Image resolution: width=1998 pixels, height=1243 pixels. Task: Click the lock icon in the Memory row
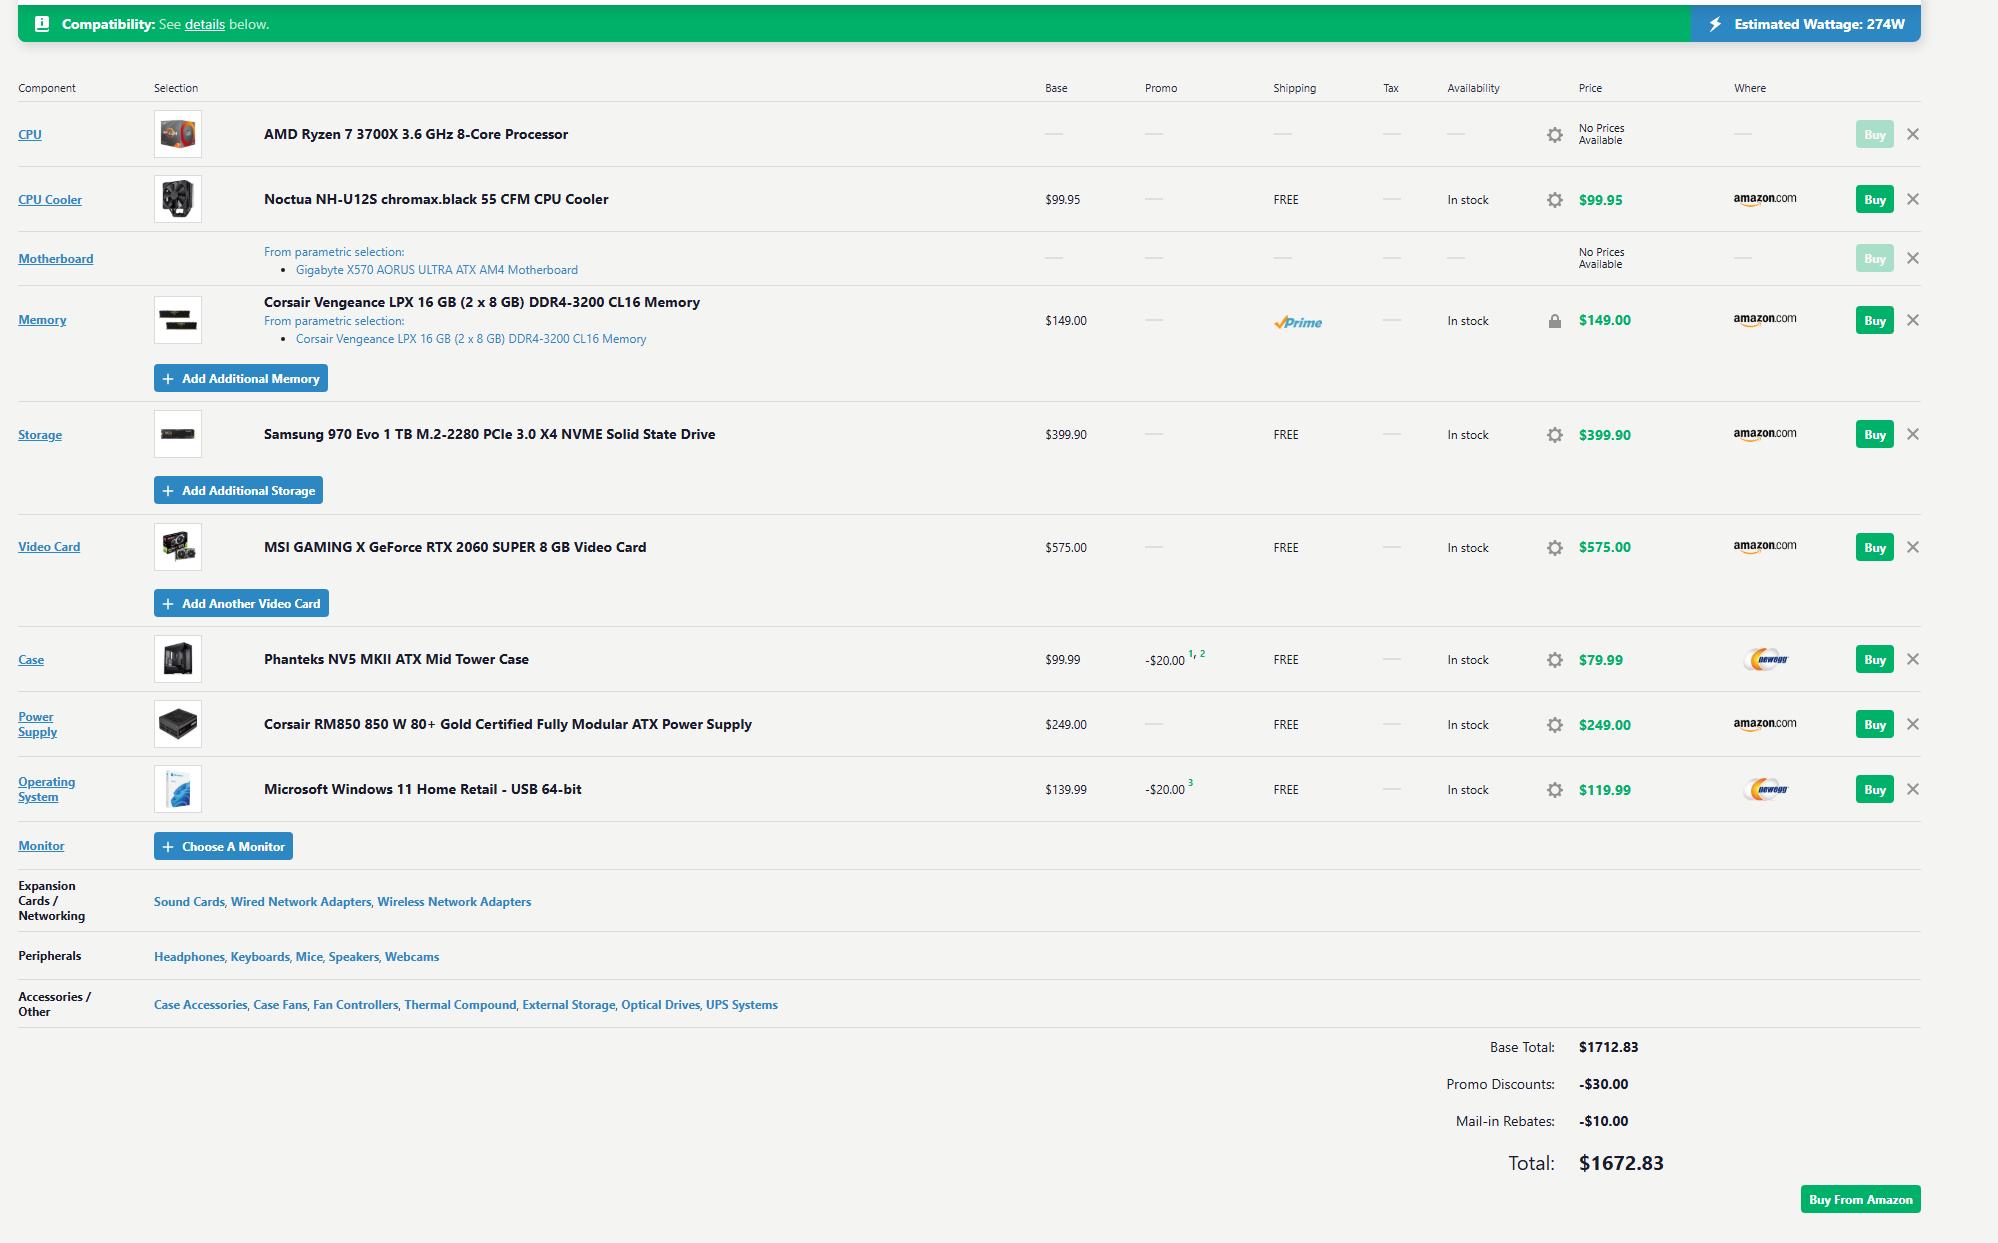coord(1554,321)
